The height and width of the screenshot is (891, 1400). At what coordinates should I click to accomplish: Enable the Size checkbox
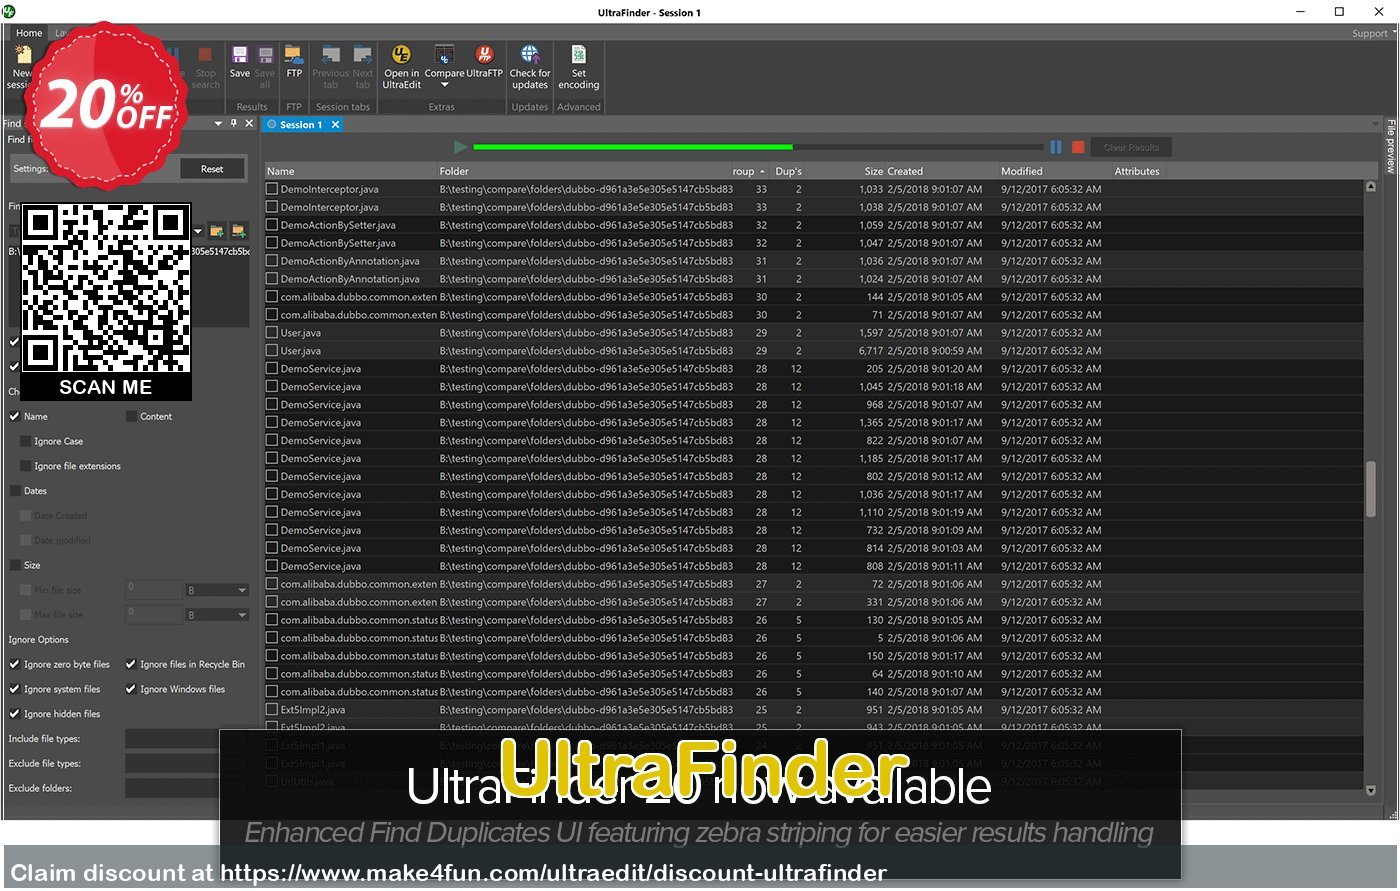tap(15, 565)
